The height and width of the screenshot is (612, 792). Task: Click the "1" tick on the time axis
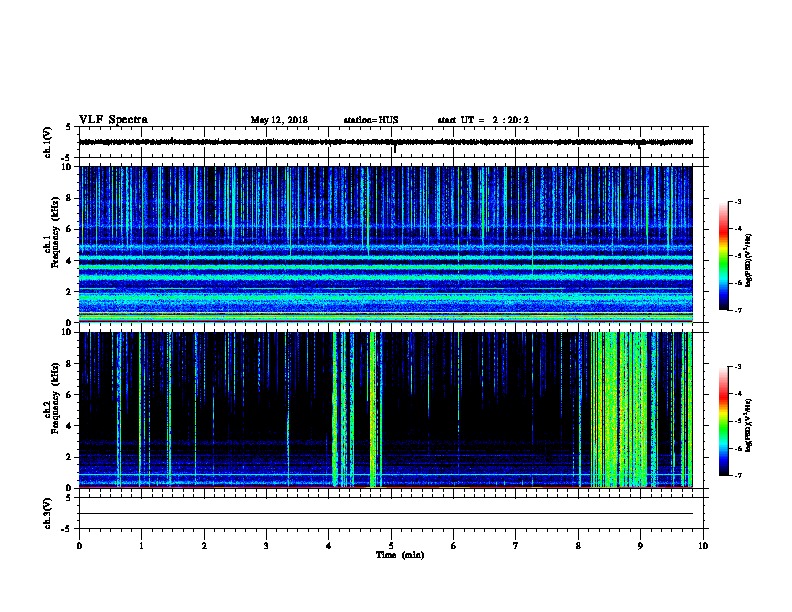[141, 546]
